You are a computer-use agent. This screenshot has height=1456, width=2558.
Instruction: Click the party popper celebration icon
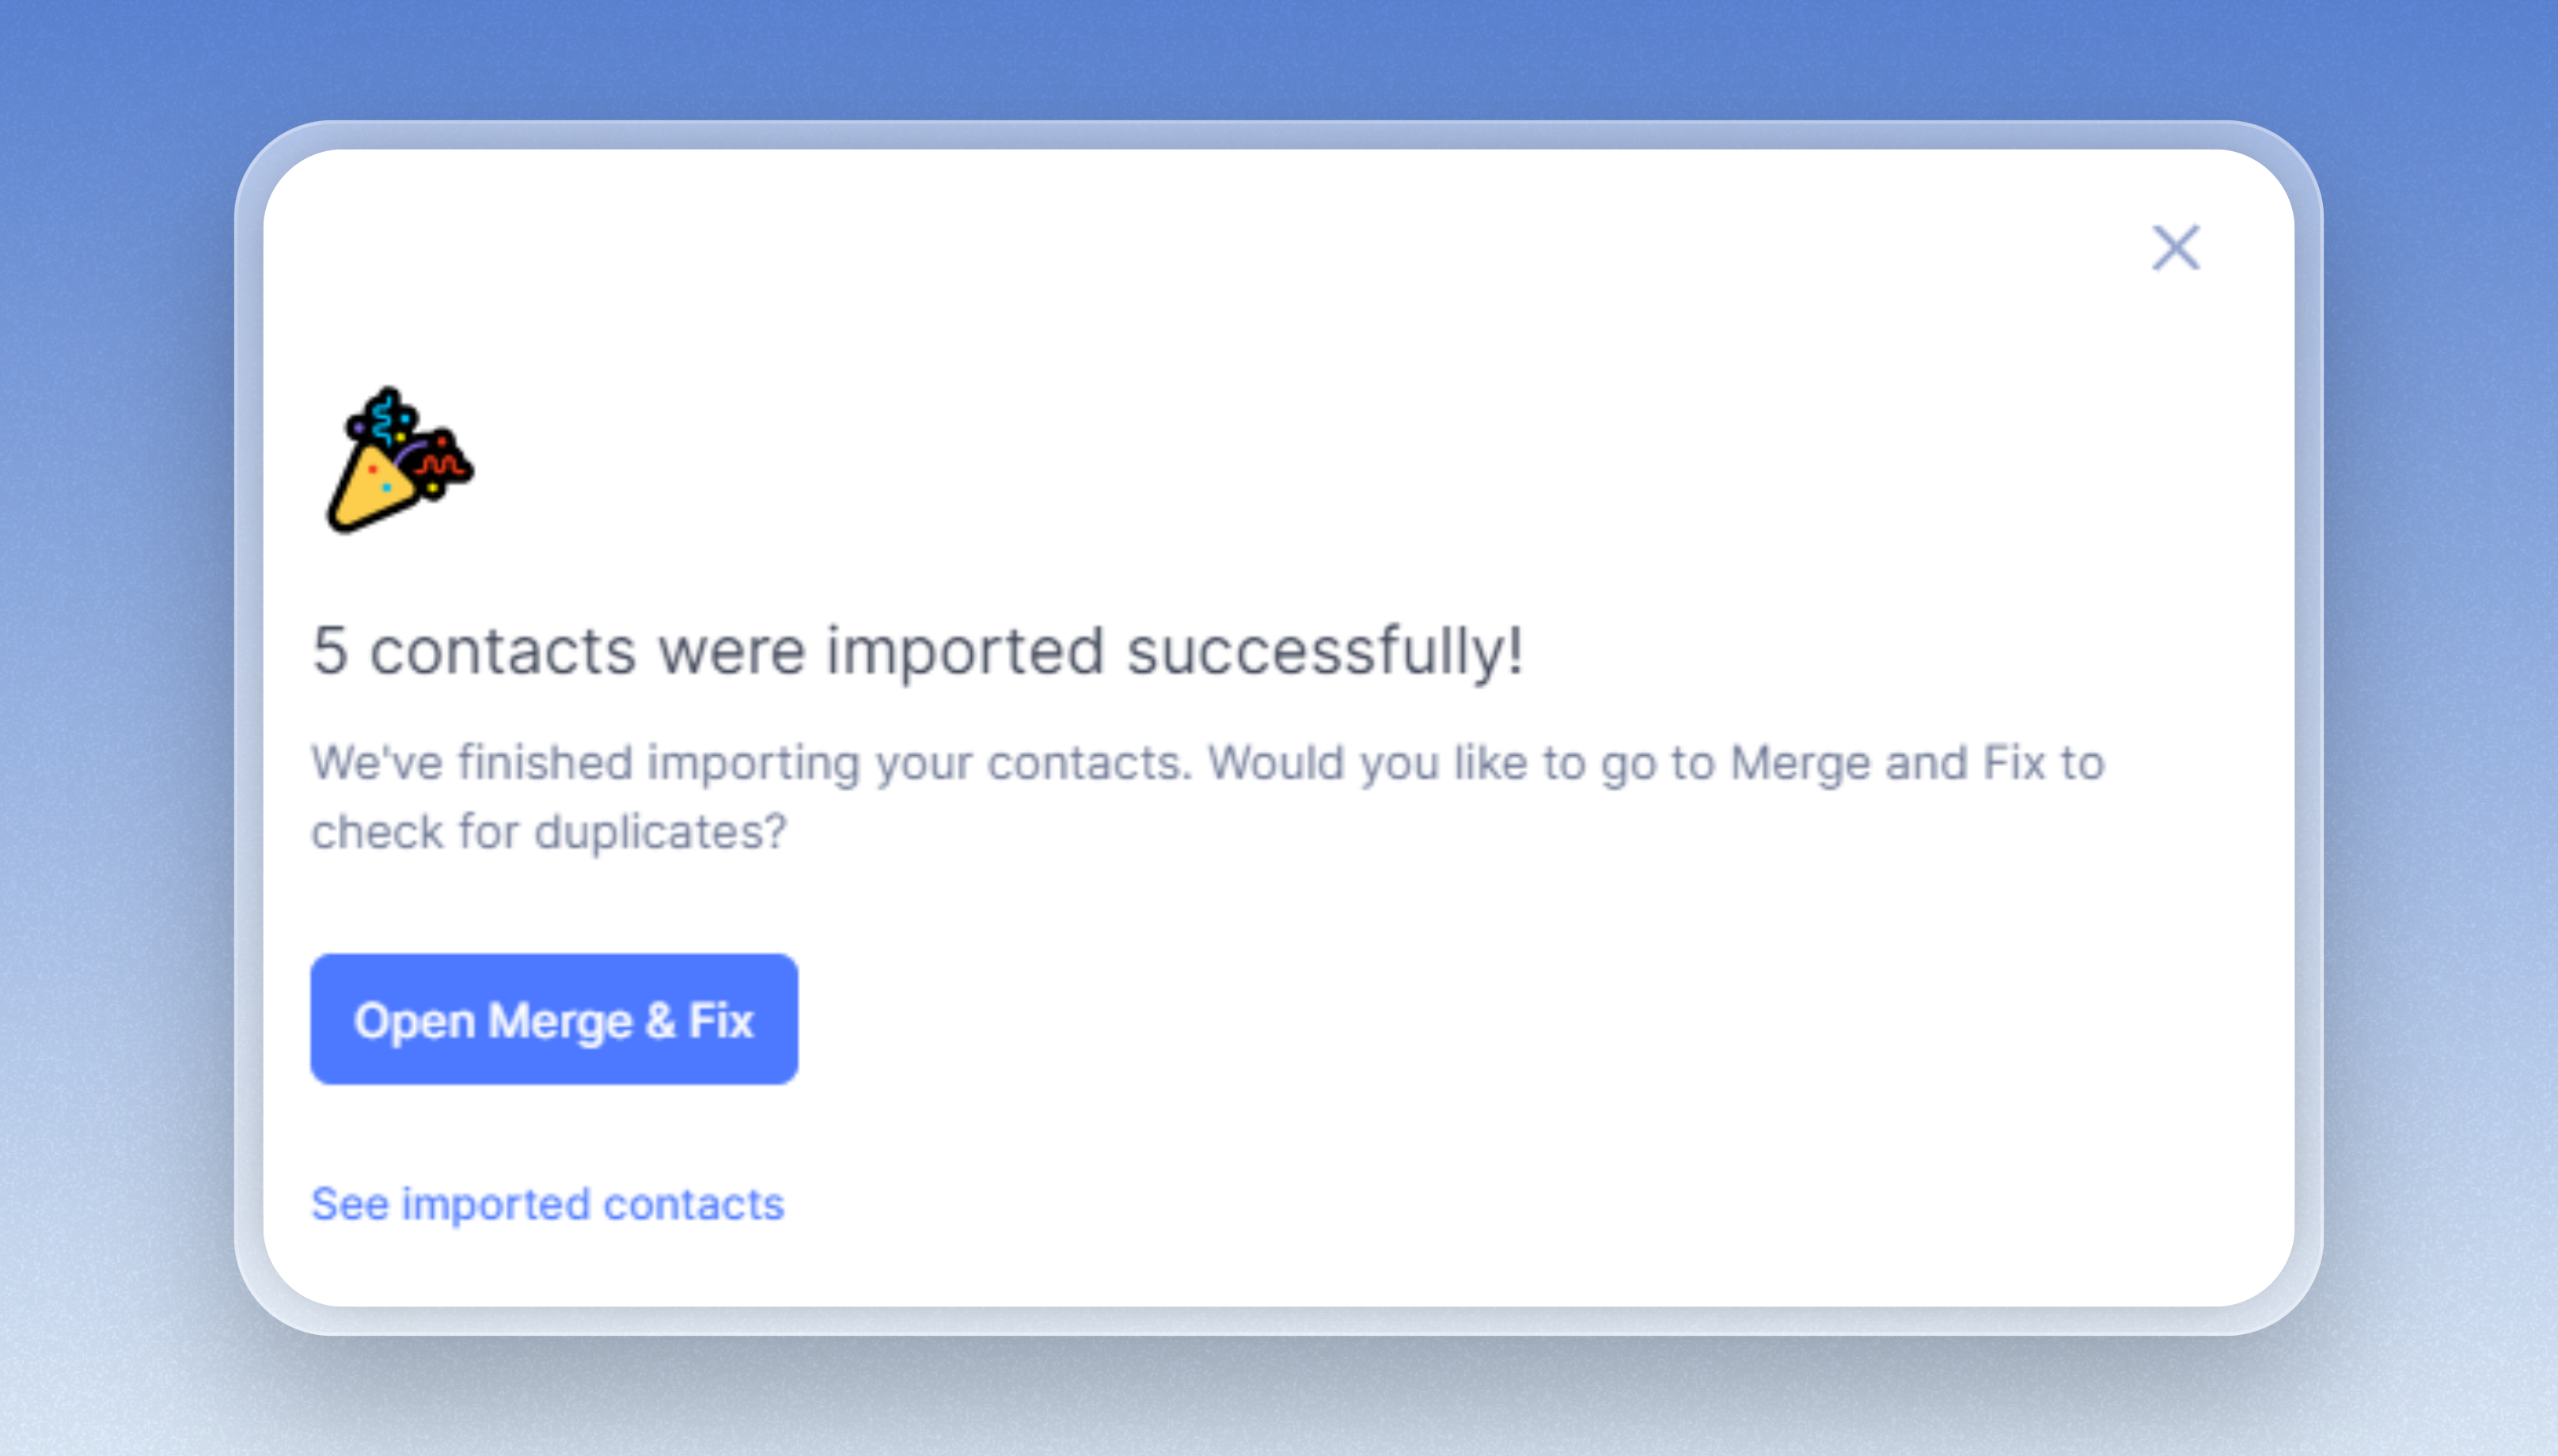(400, 461)
